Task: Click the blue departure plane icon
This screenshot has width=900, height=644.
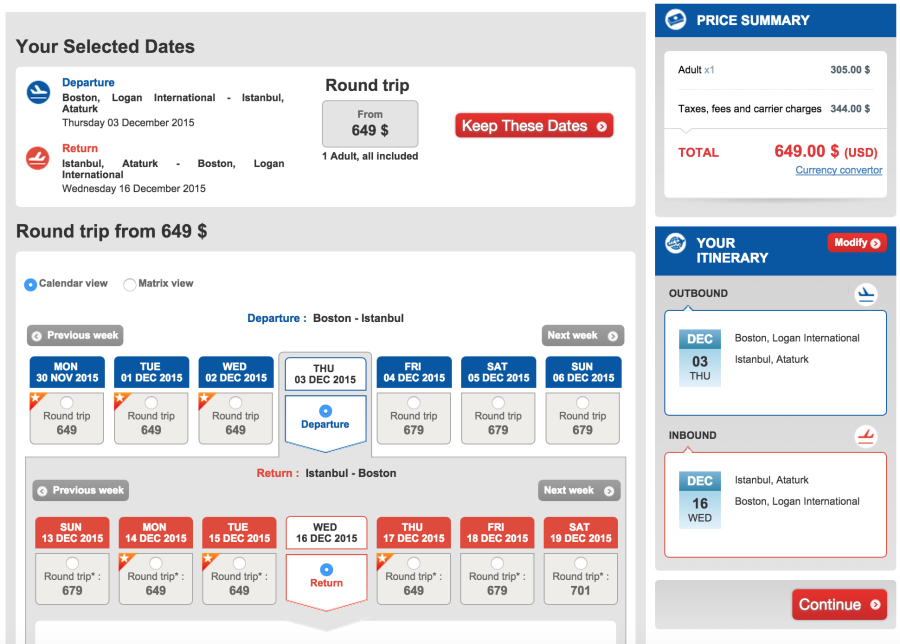Action: tap(38, 93)
